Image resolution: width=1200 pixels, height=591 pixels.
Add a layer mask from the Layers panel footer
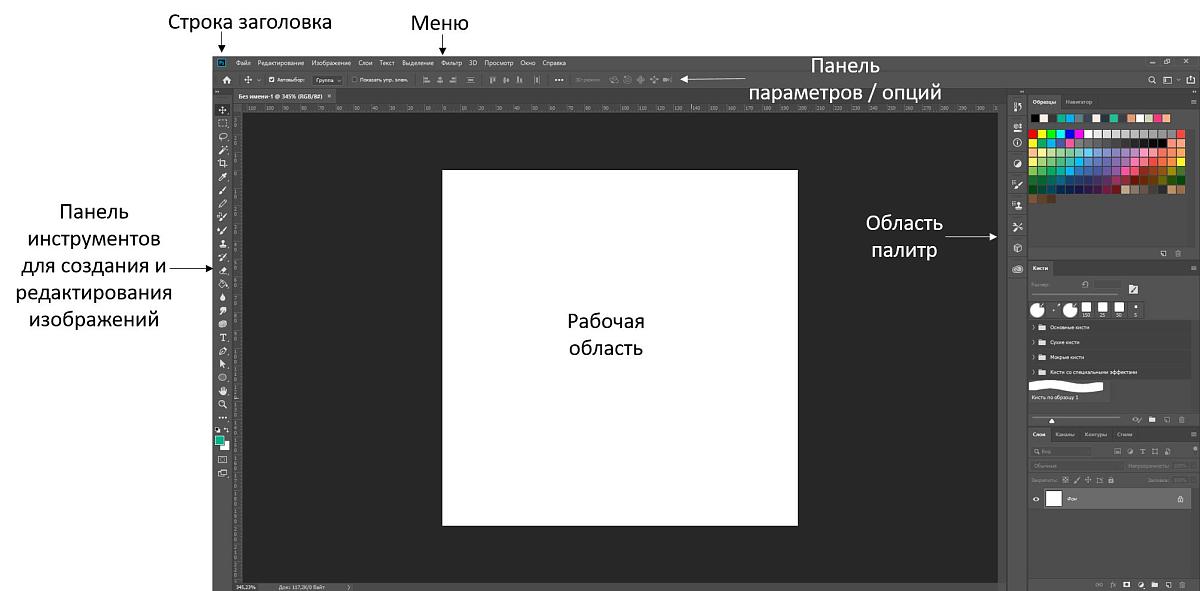pos(1126,584)
